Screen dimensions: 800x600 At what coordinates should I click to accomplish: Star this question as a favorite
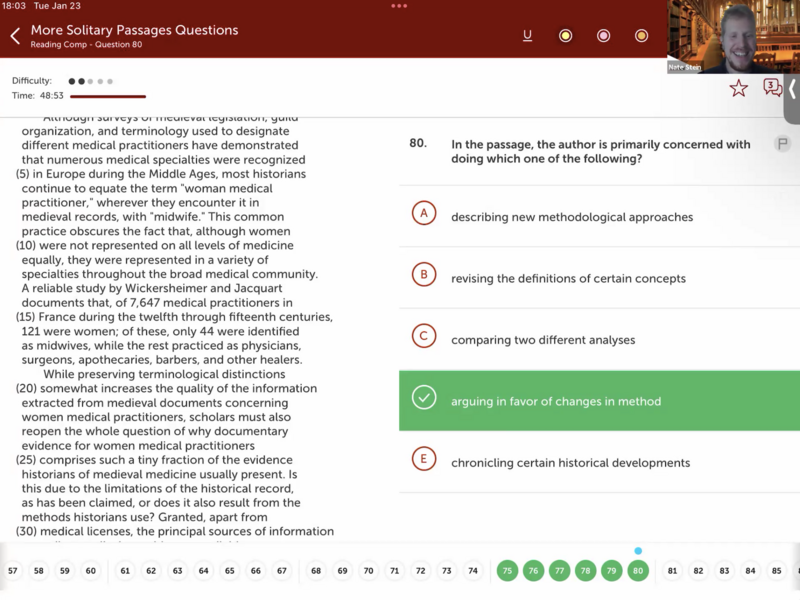(x=738, y=88)
